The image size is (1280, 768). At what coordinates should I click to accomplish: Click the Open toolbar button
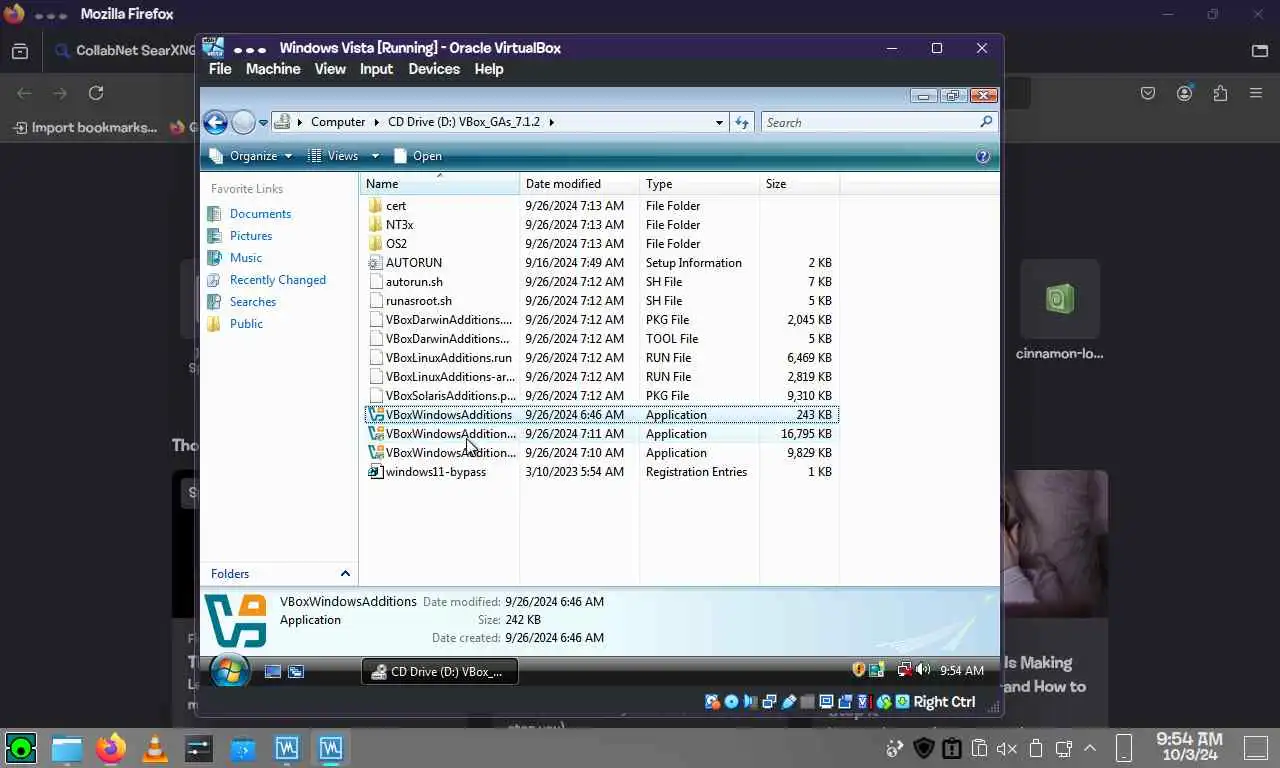pyautogui.click(x=418, y=156)
